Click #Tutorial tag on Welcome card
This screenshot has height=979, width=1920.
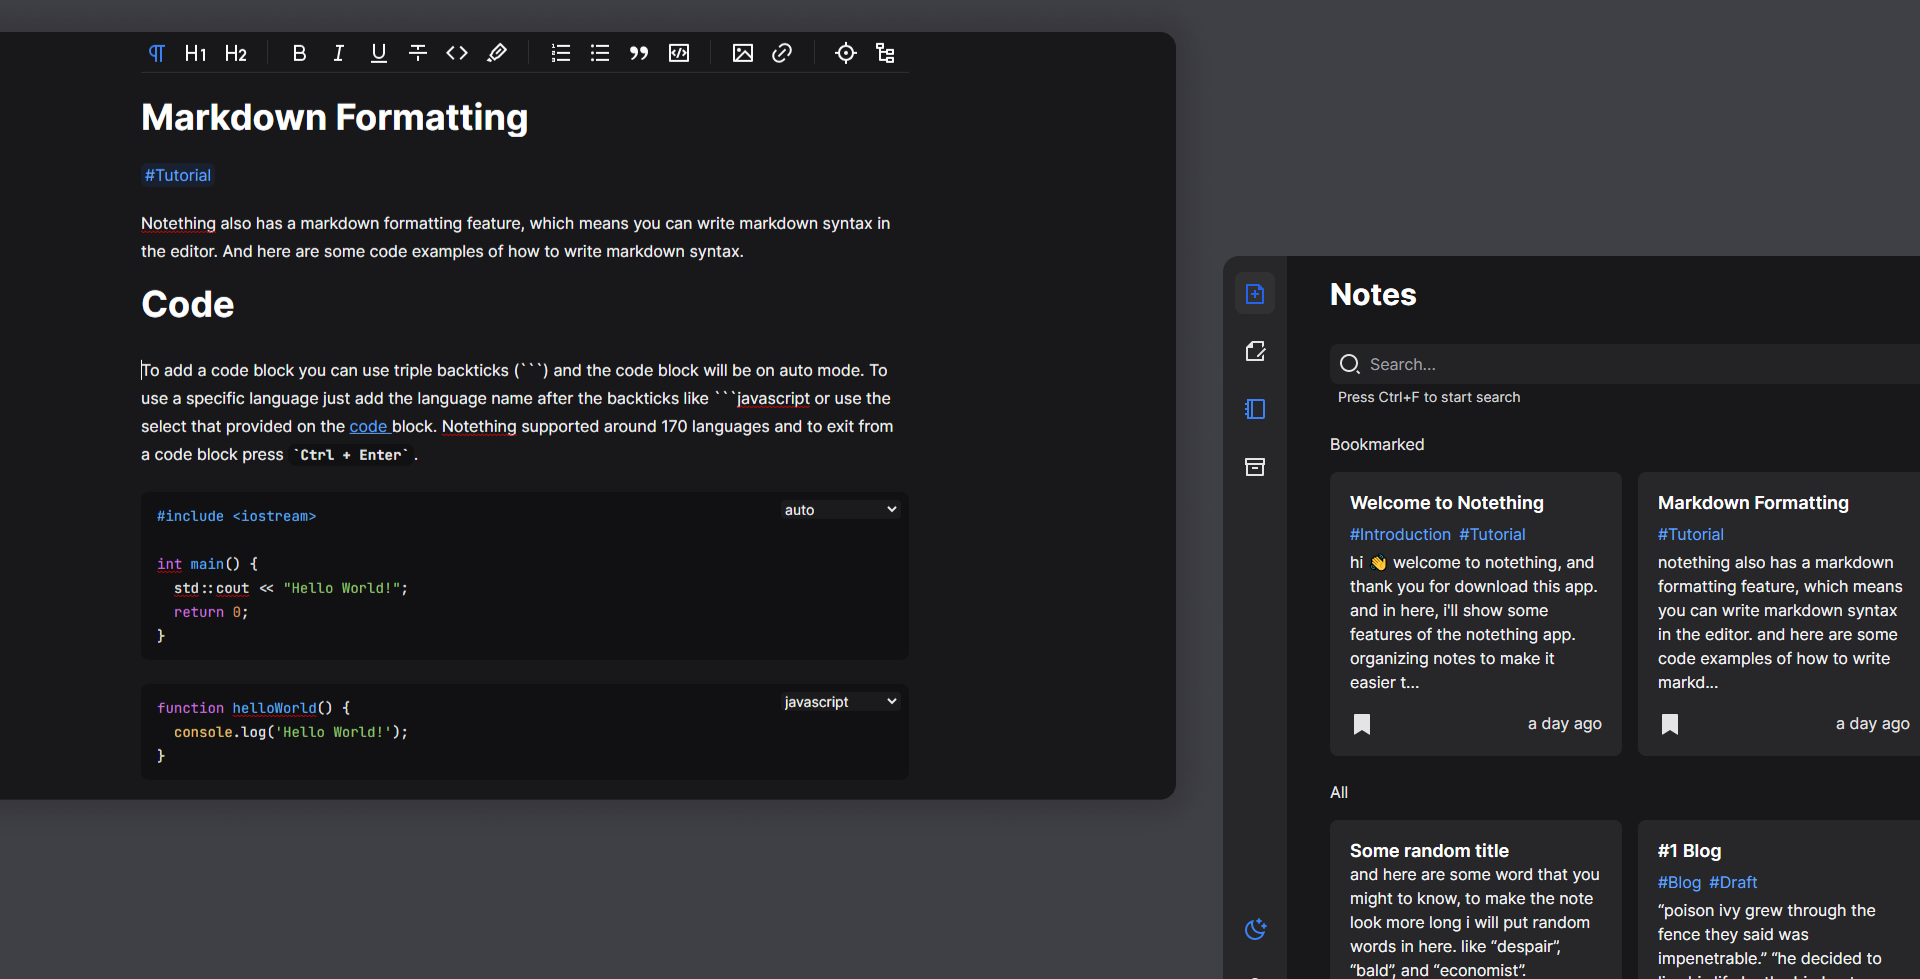[x=1492, y=534]
